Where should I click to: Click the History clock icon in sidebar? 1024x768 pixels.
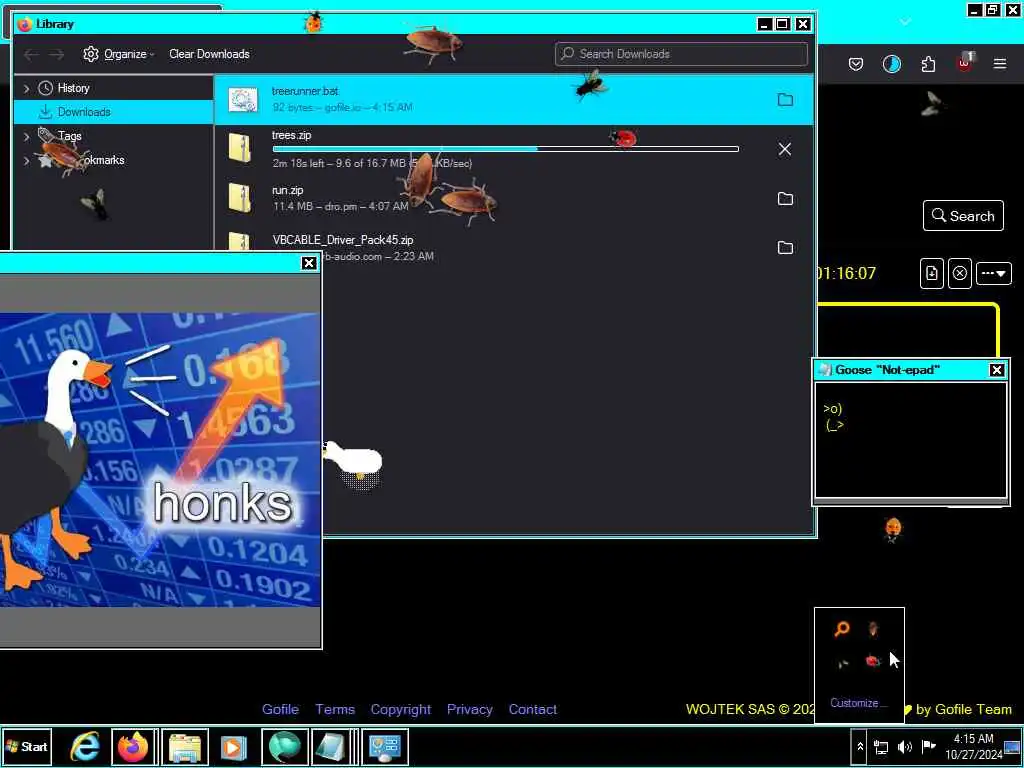pyautogui.click(x=45, y=88)
